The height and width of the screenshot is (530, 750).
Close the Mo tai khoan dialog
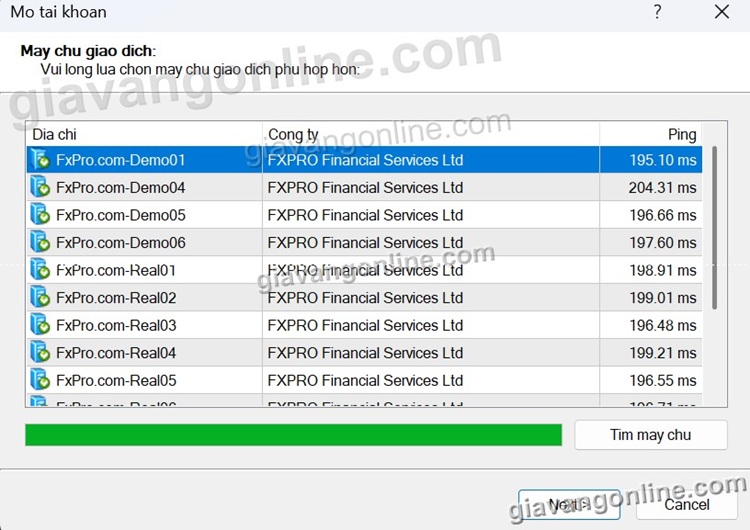[721, 13]
